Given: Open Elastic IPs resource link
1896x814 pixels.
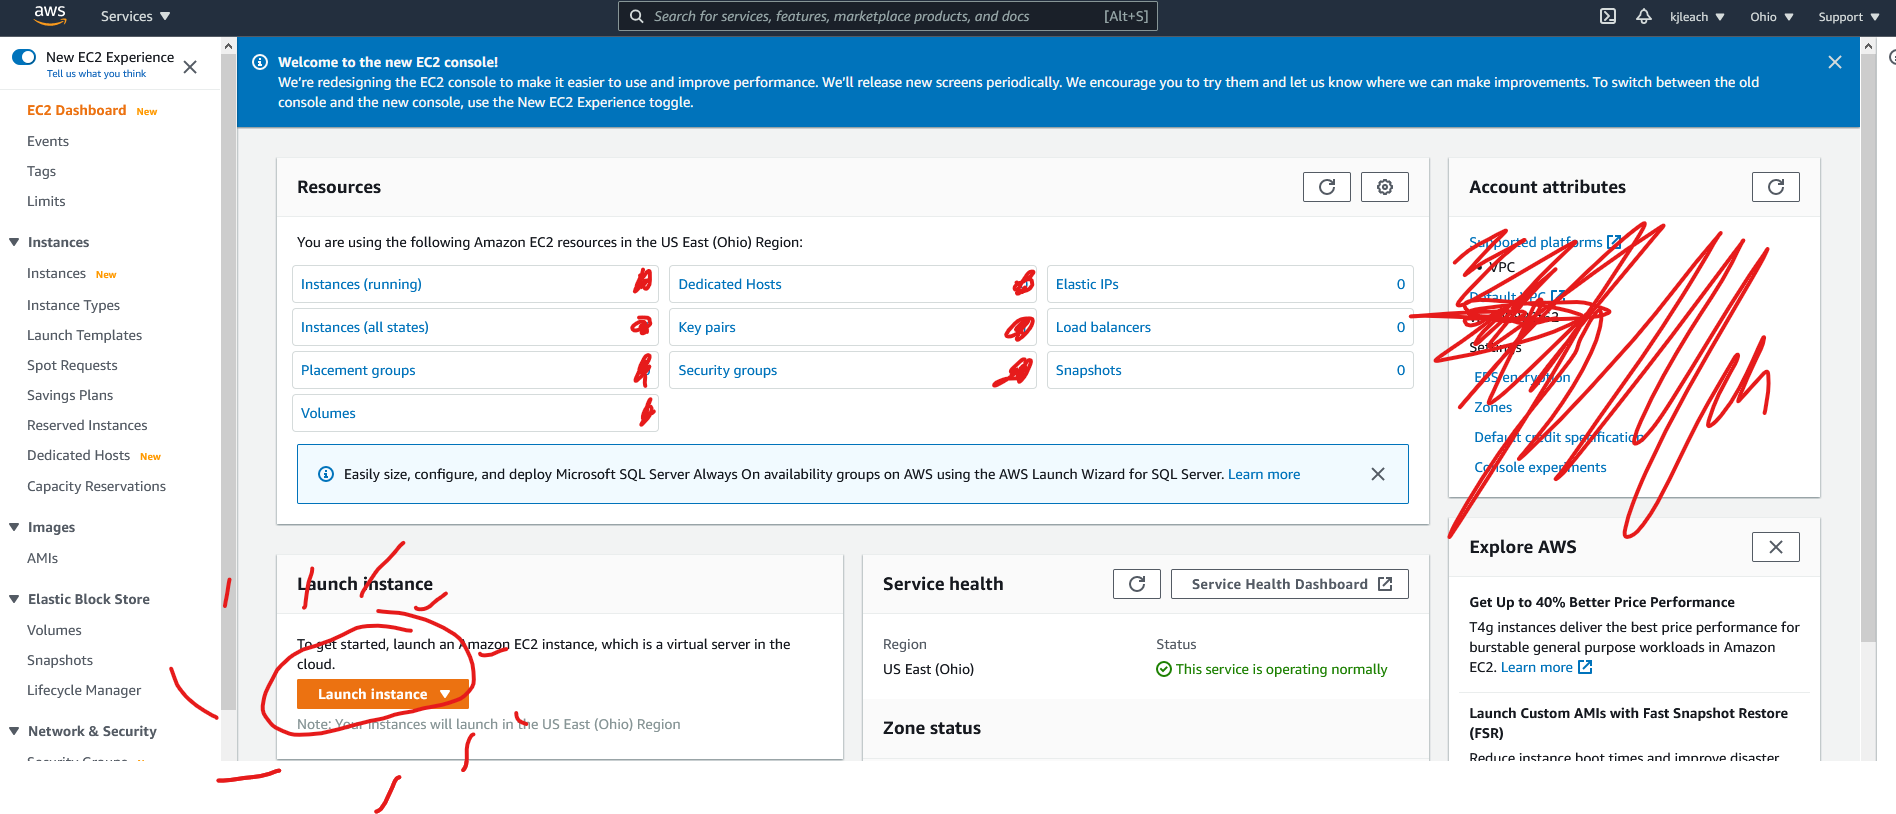Looking at the screenshot, I should [1087, 284].
